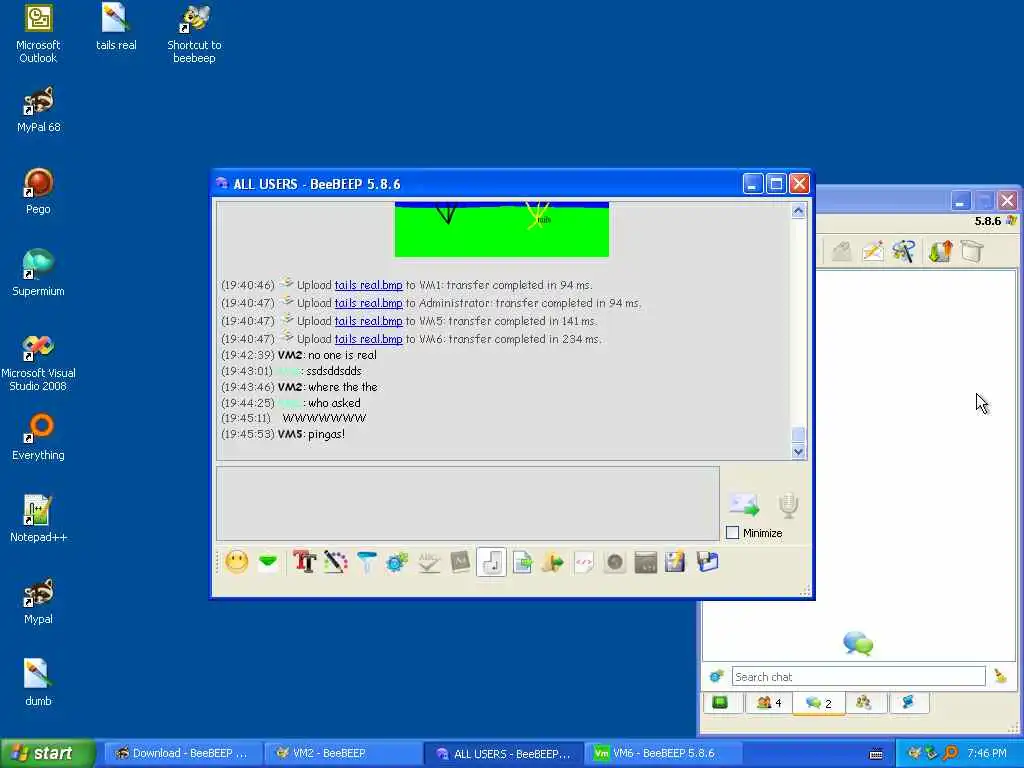Click the large chat bubbles icon
Image resolution: width=1024 pixels, height=768 pixels.
(858, 643)
